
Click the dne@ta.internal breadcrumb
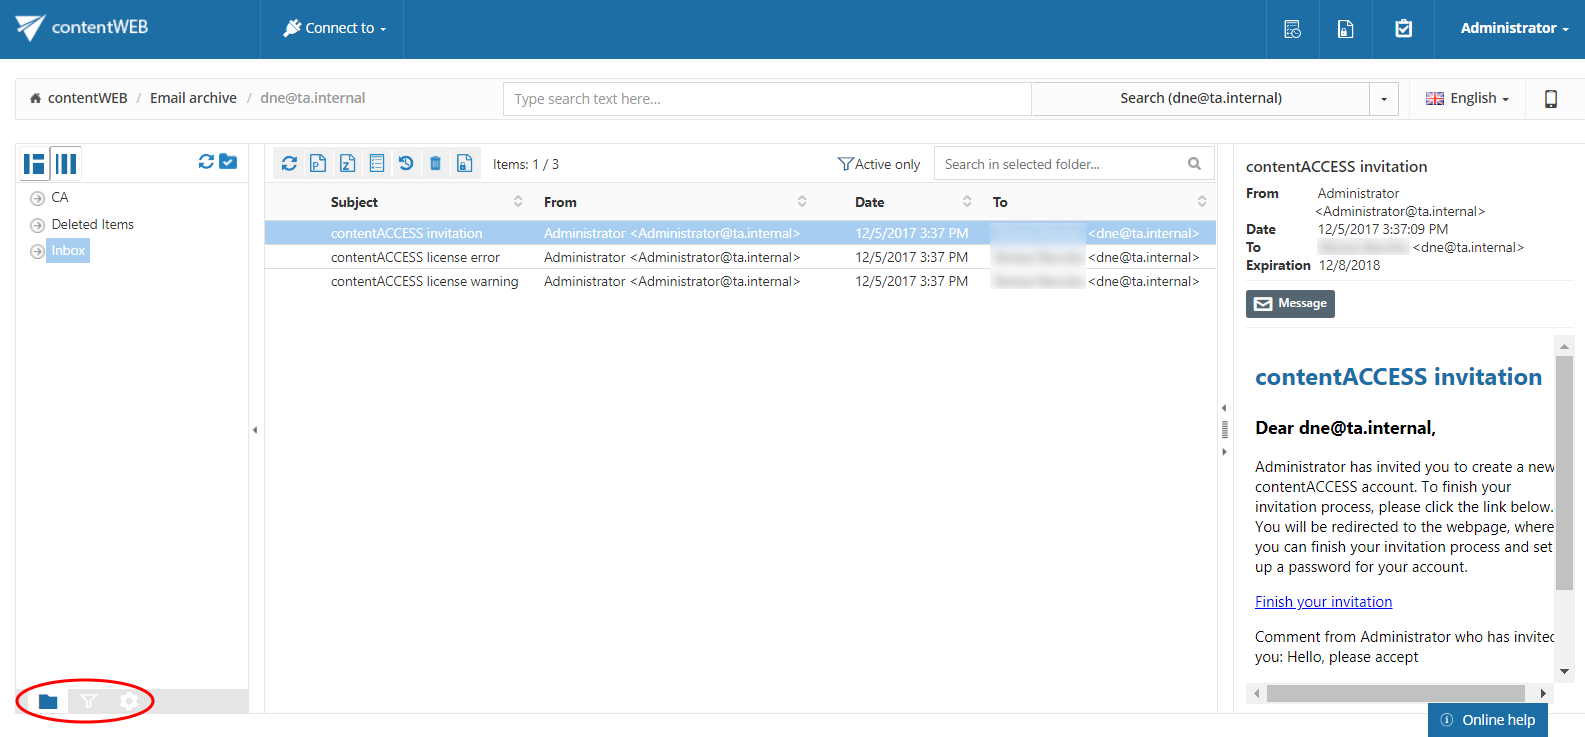pos(313,98)
